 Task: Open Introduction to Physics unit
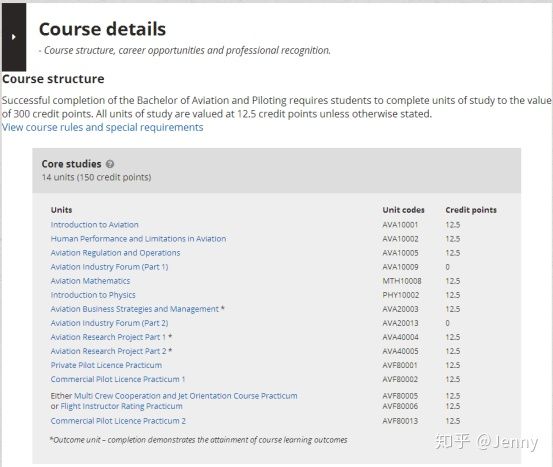[x=93, y=295]
